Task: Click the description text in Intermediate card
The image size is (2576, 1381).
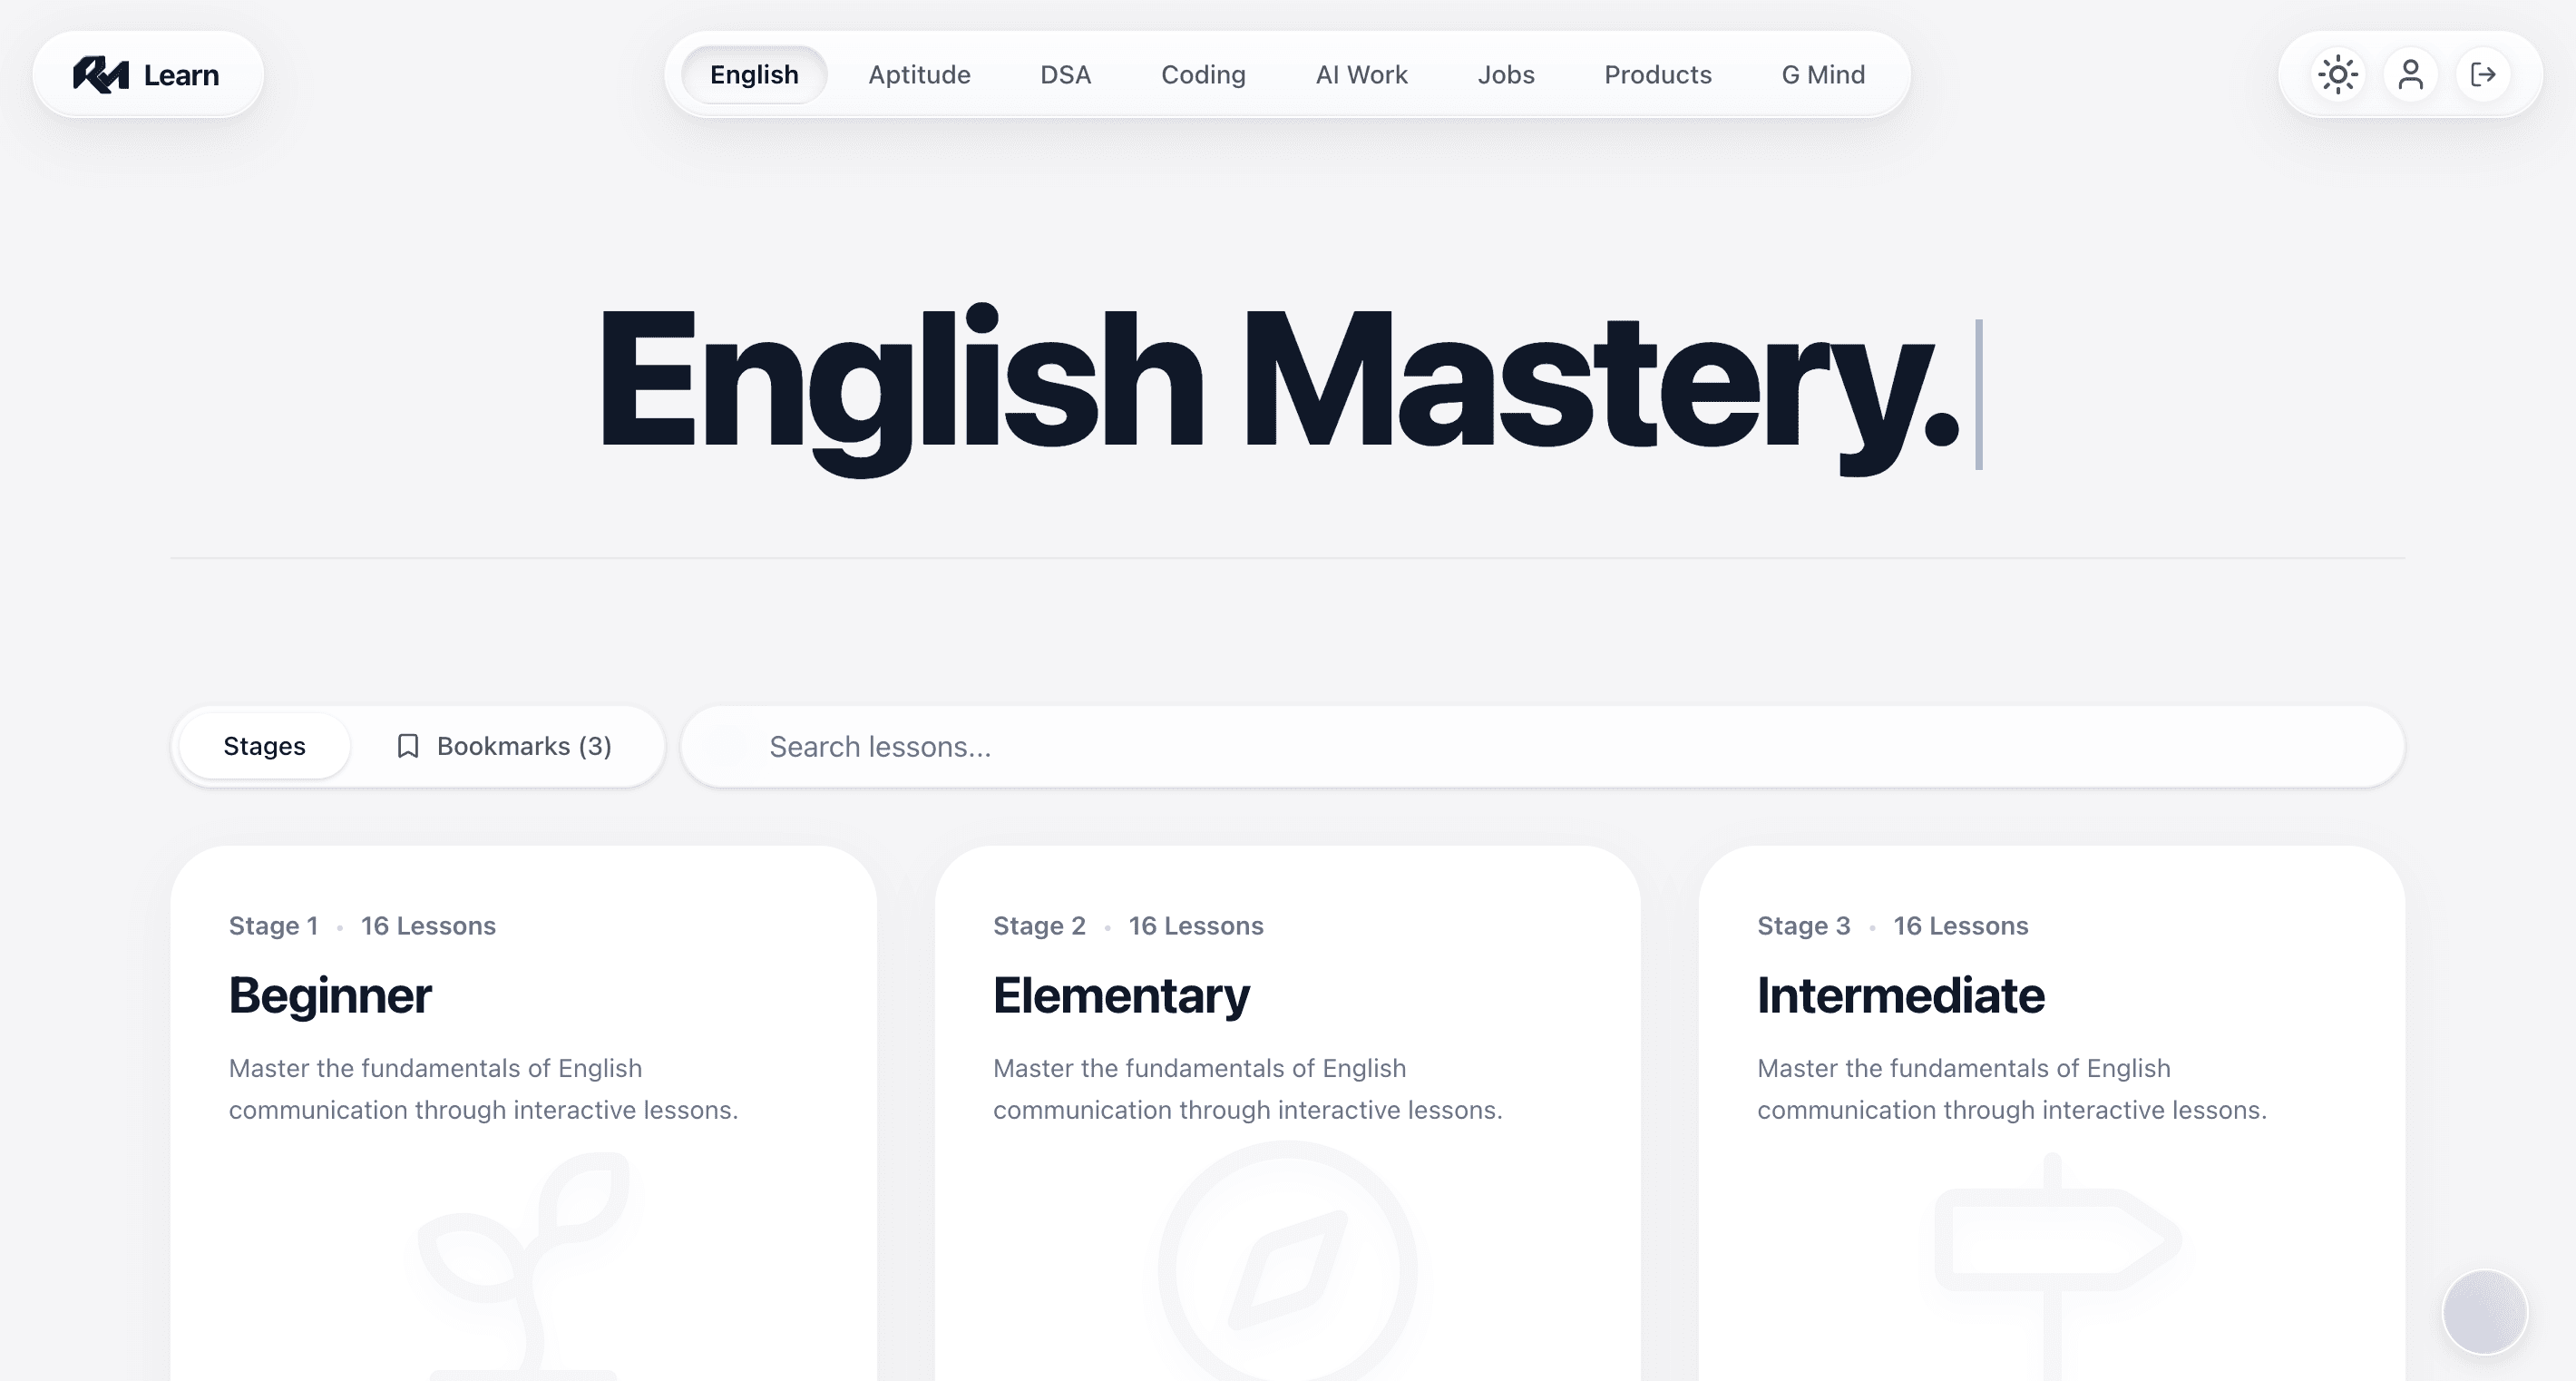Action: (x=2011, y=1089)
